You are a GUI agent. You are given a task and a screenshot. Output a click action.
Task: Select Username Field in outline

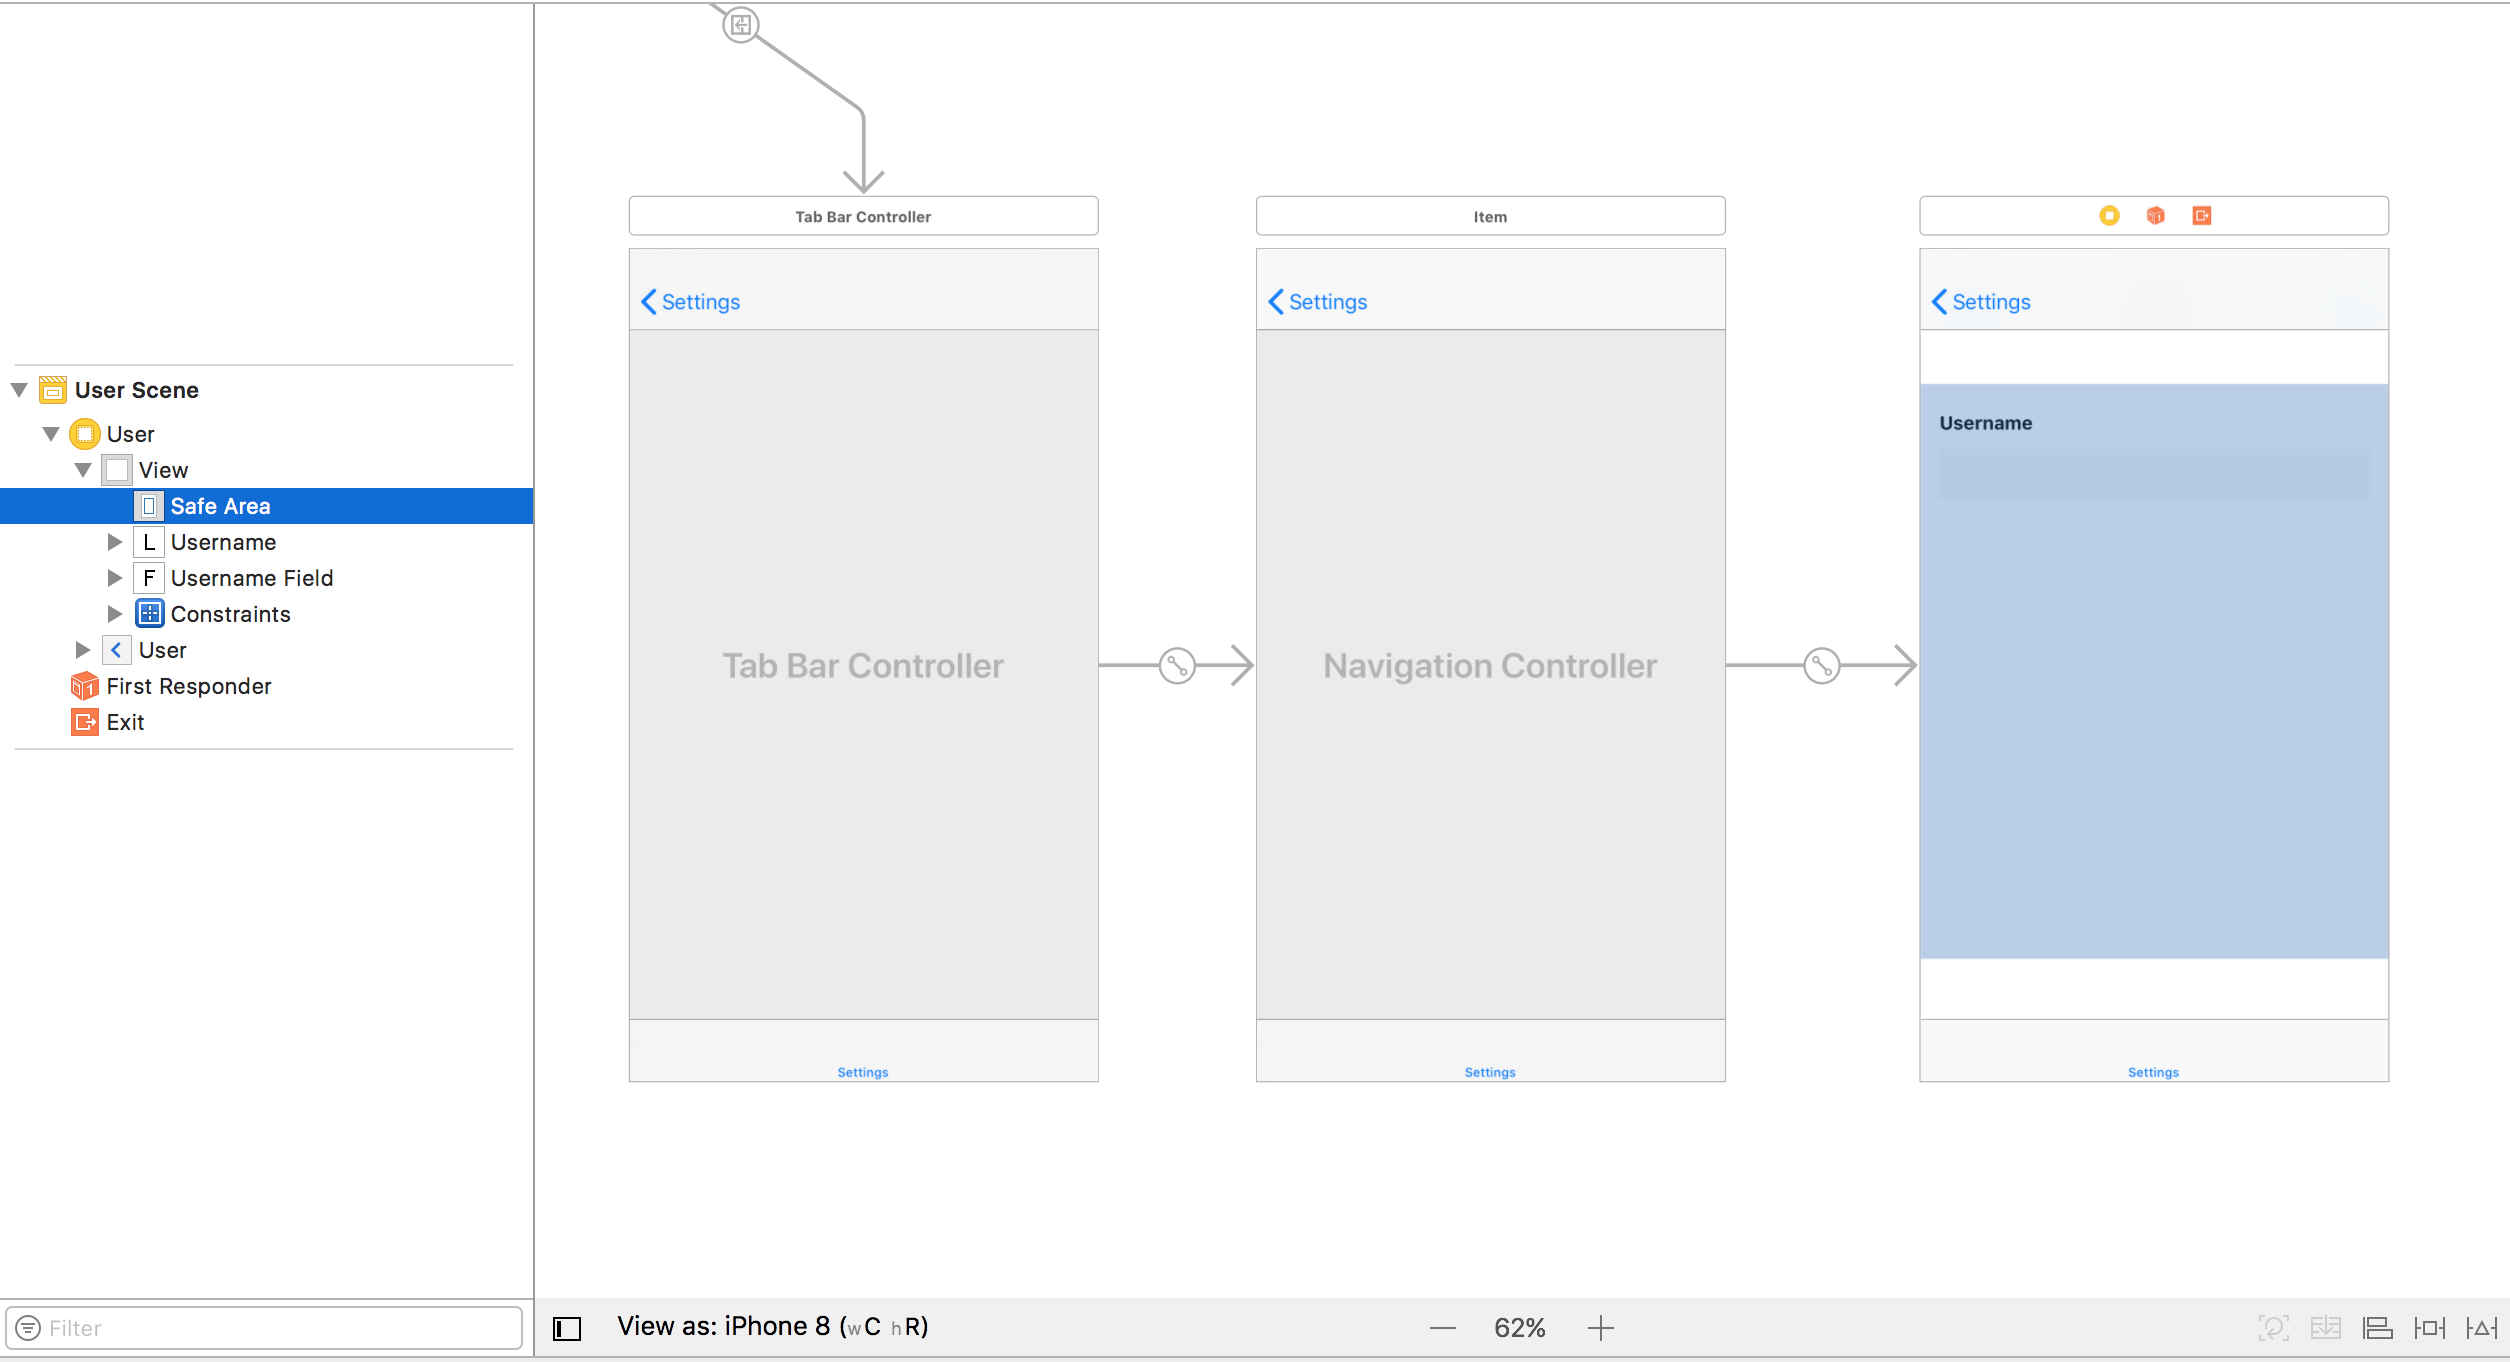252,578
